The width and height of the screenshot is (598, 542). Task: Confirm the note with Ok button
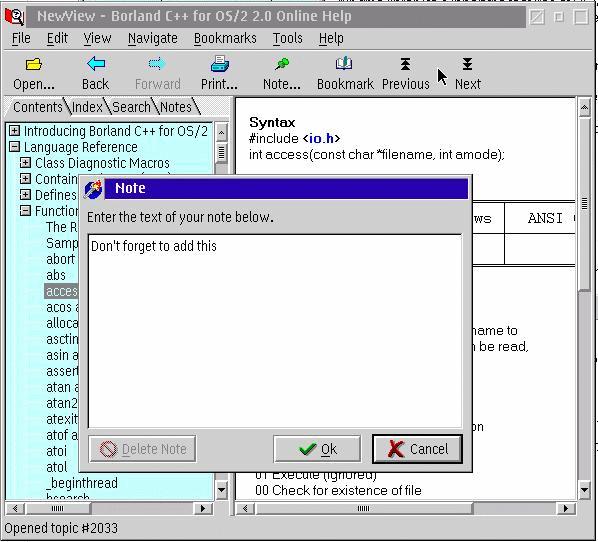[317, 449]
